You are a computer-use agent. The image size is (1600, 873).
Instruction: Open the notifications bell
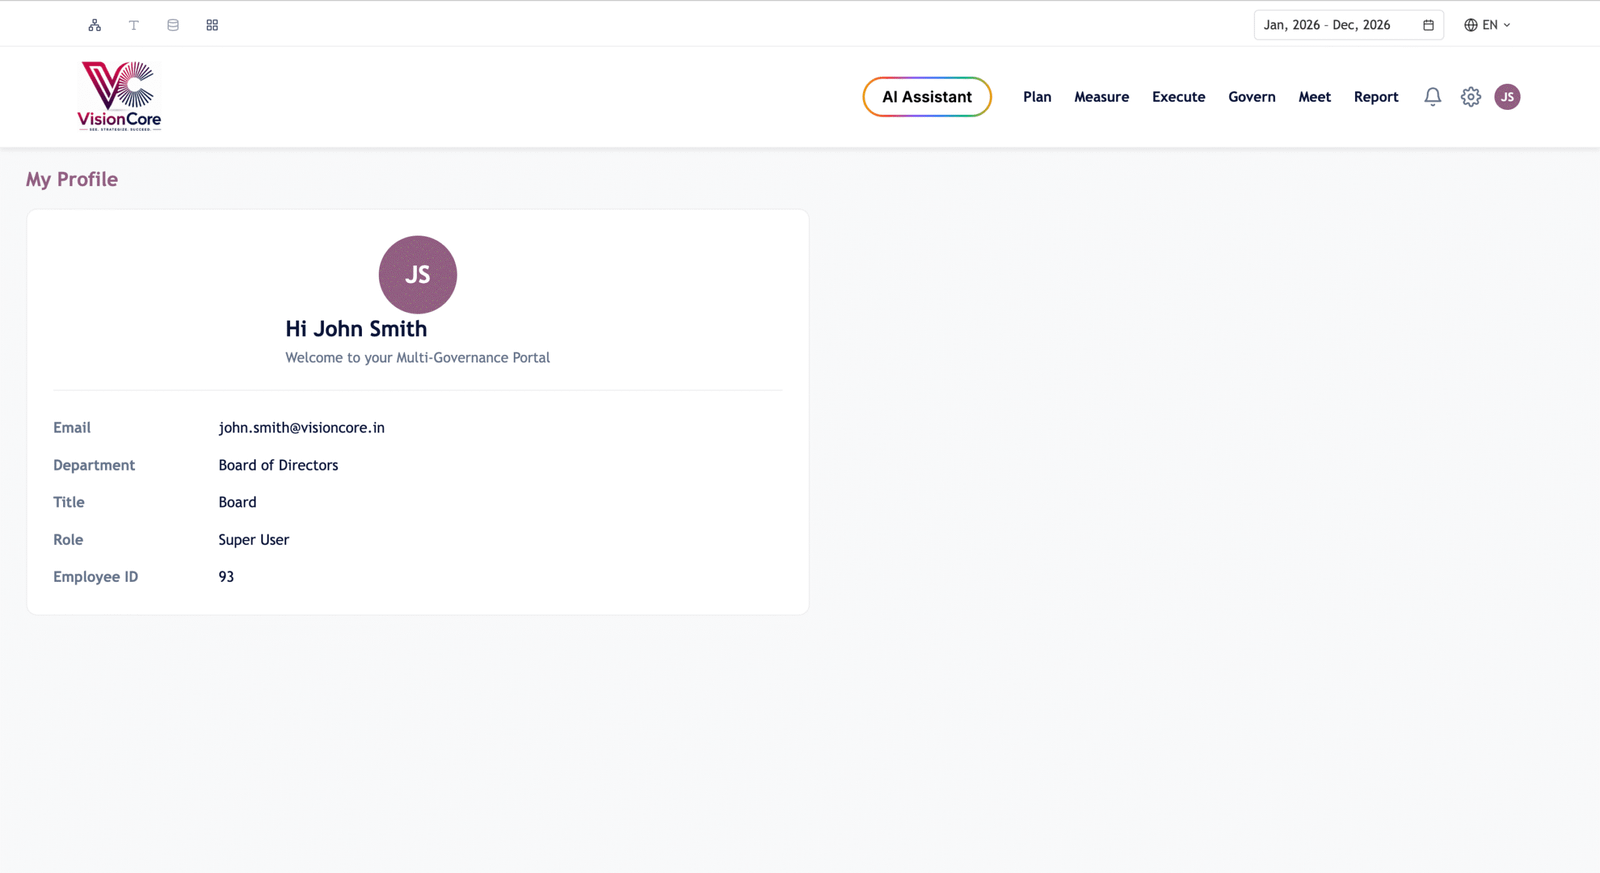coord(1433,97)
